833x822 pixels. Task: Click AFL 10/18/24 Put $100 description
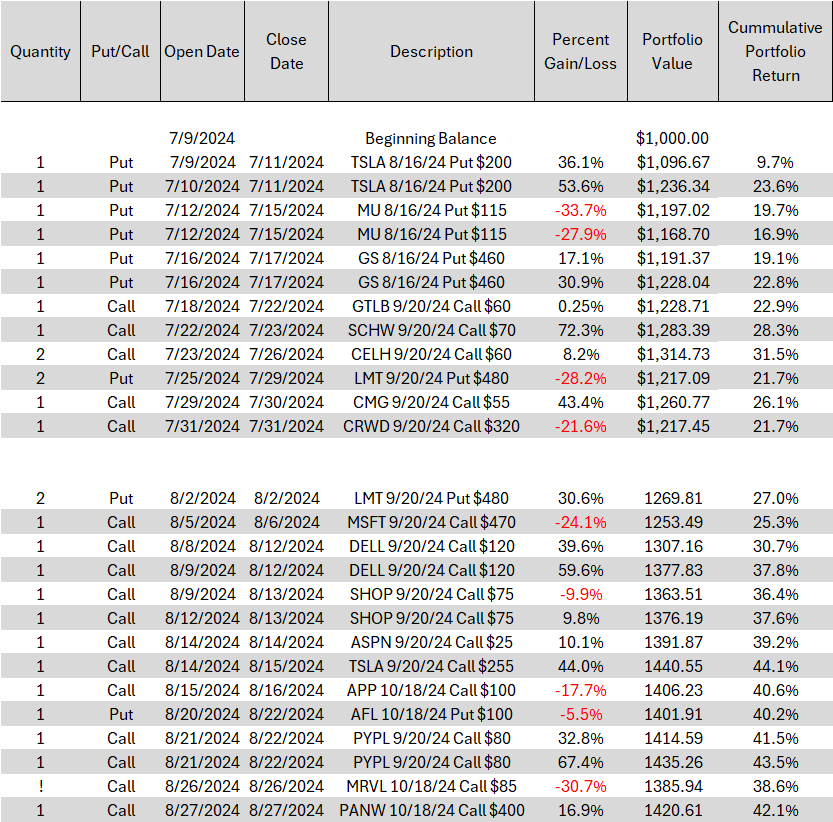point(431,714)
